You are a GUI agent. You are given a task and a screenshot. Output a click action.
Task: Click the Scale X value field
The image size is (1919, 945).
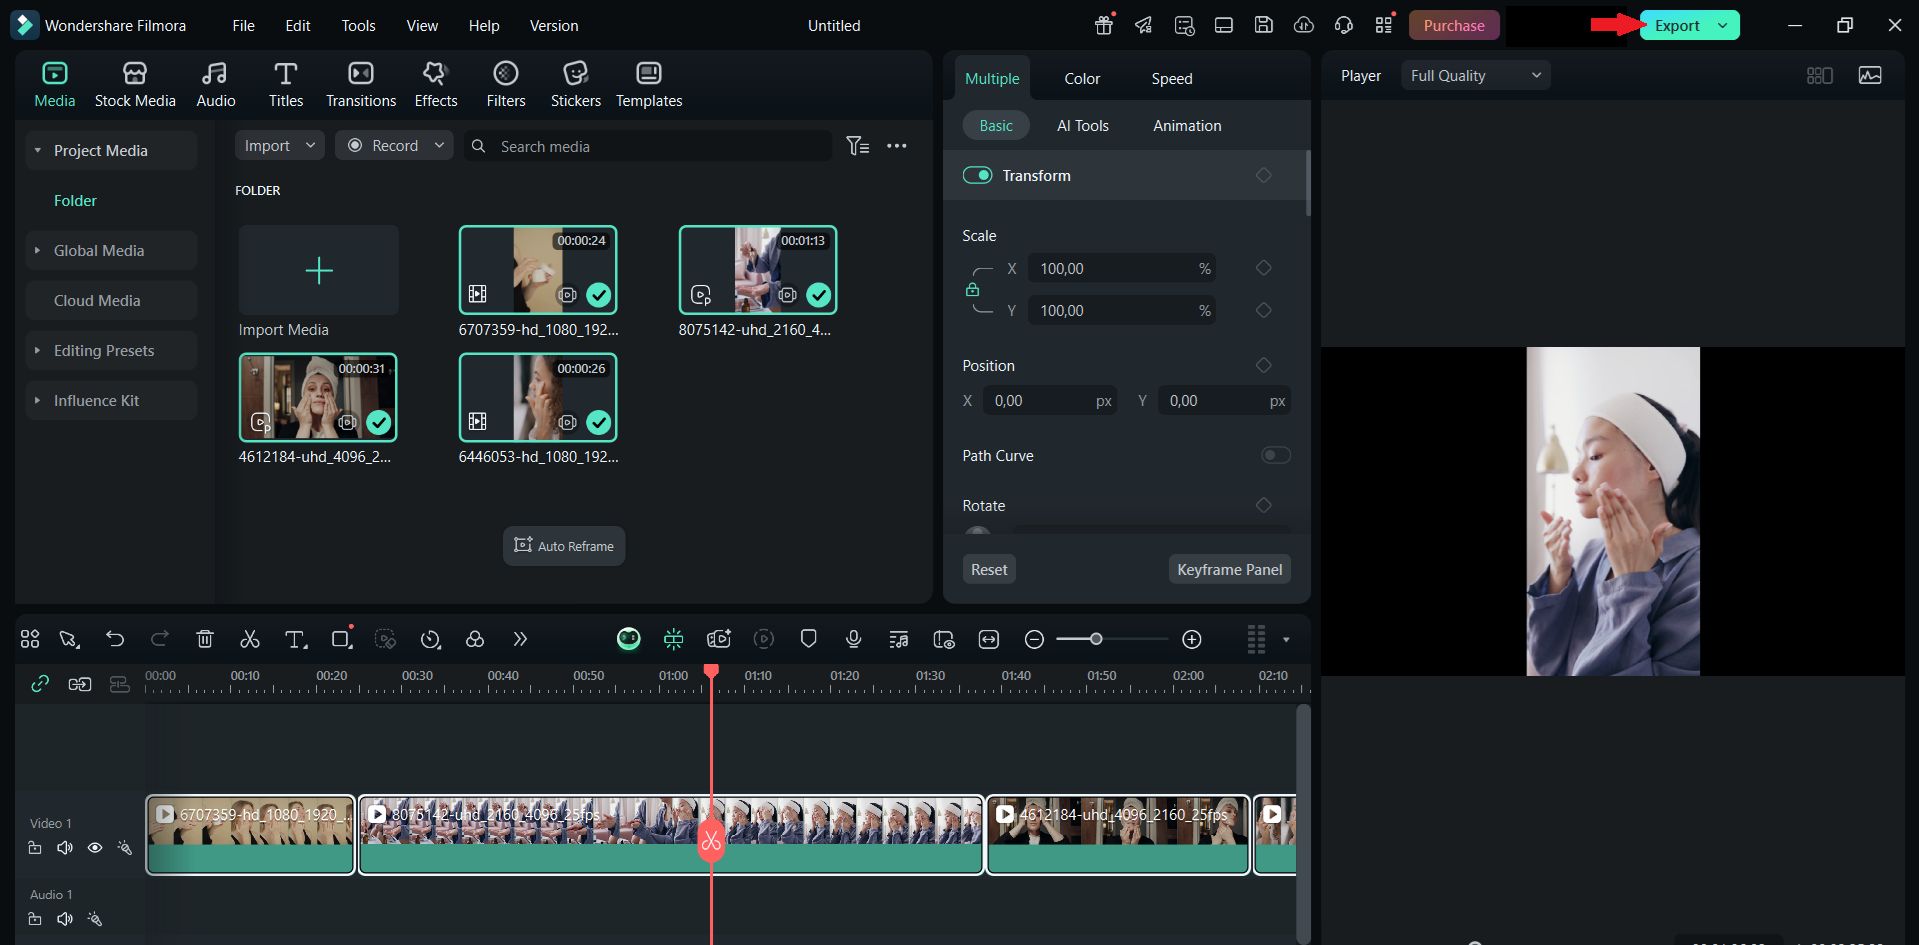[x=1122, y=268]
